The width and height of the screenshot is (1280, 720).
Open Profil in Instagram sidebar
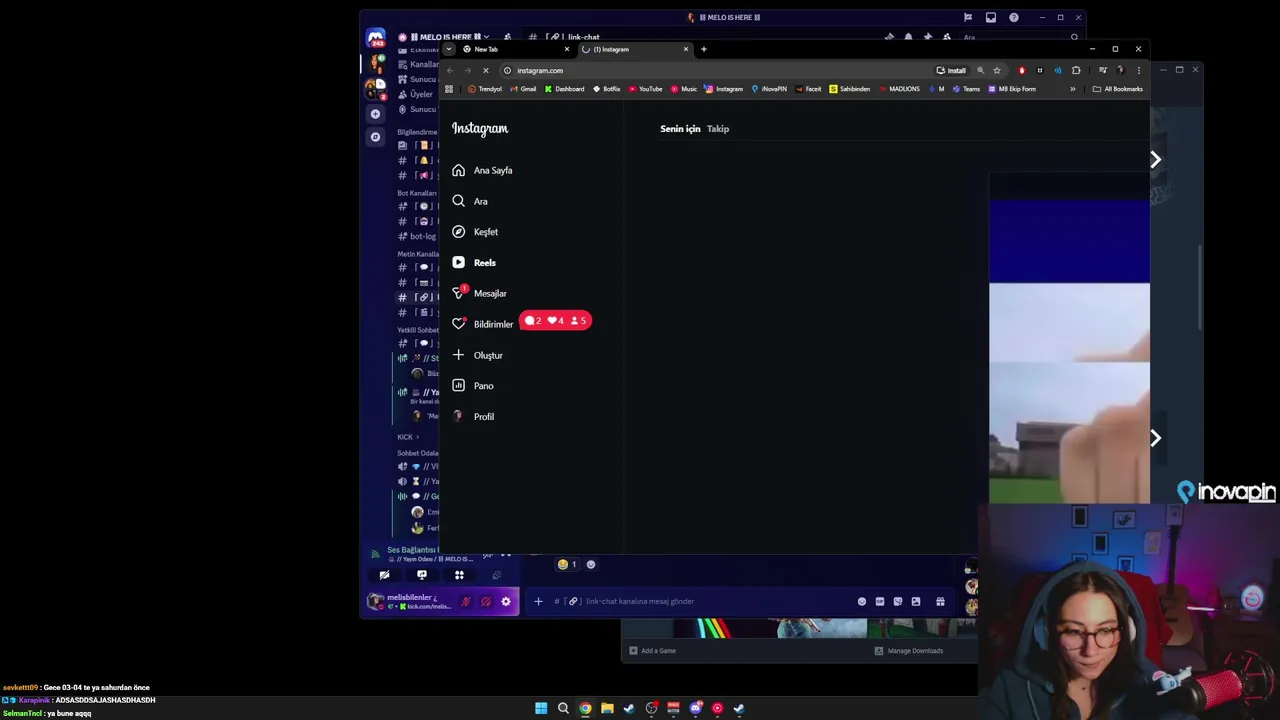pyautogui.click(x=473, y=416)
